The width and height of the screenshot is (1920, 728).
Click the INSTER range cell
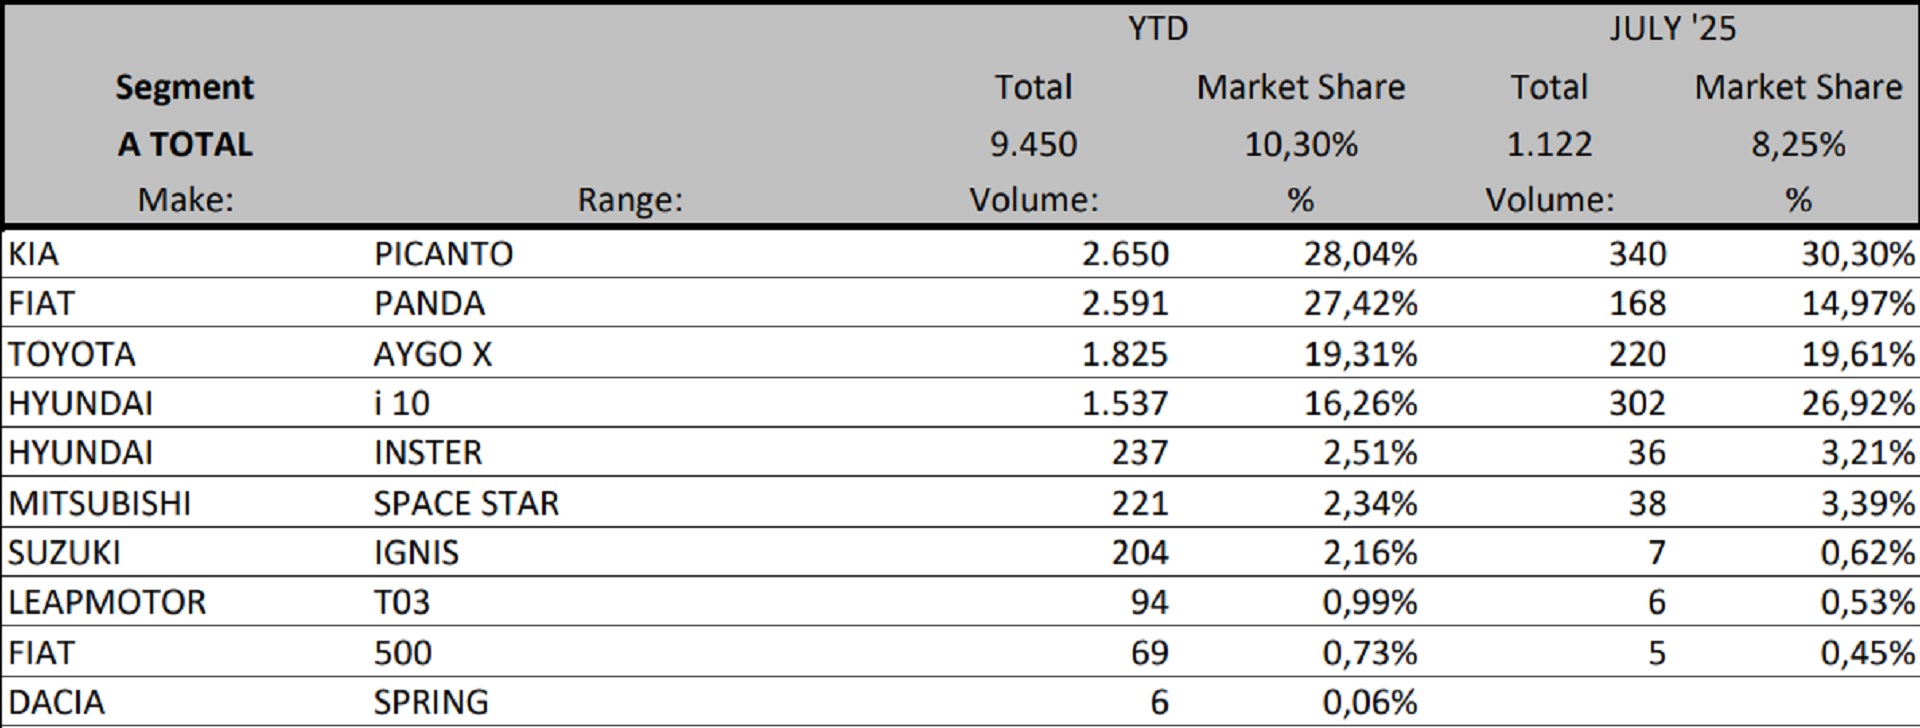428,453
